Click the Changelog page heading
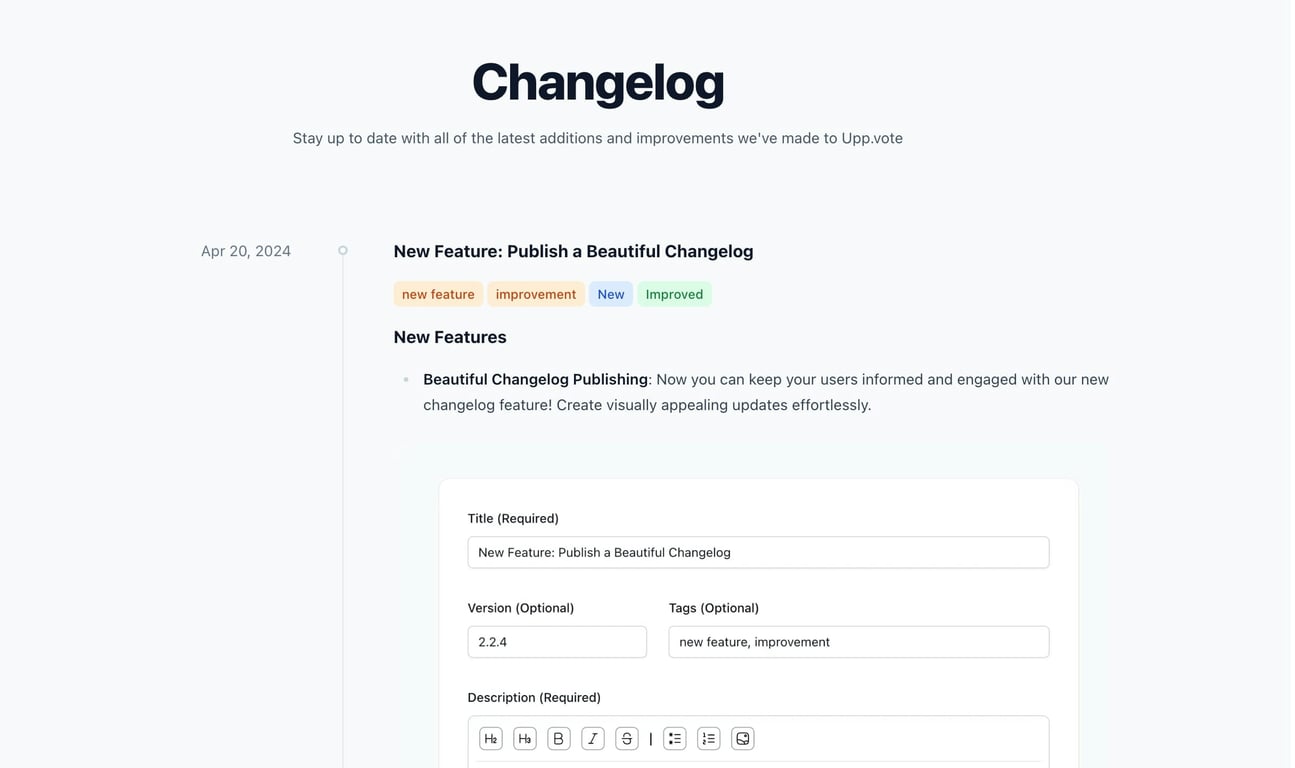 pyautogui.click(x=598, y=82)
